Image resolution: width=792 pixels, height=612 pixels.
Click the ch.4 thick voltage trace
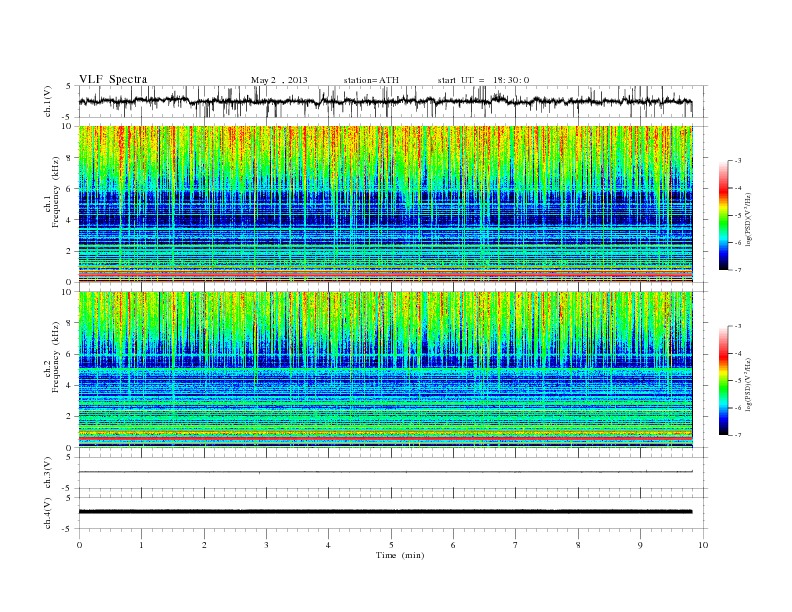point(385,512)
